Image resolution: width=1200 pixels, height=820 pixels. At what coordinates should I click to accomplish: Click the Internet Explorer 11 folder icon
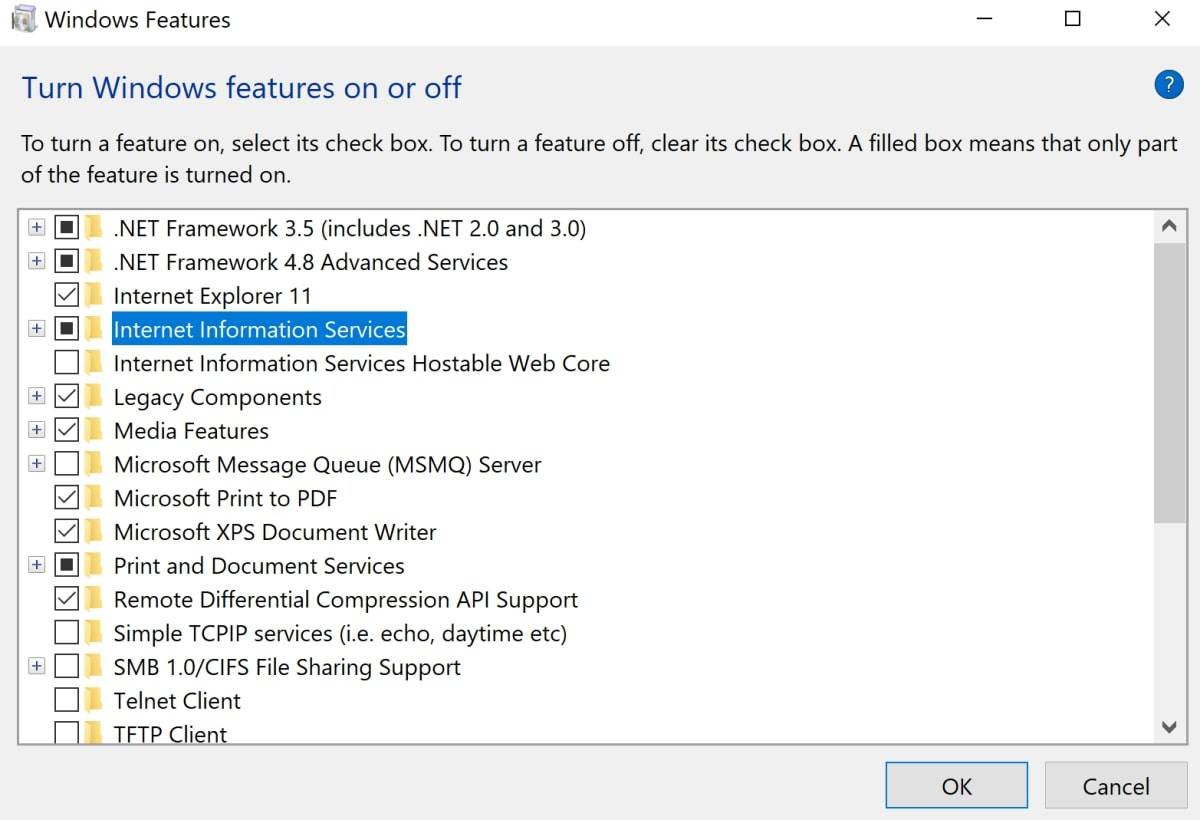click(x=94, y=296)
